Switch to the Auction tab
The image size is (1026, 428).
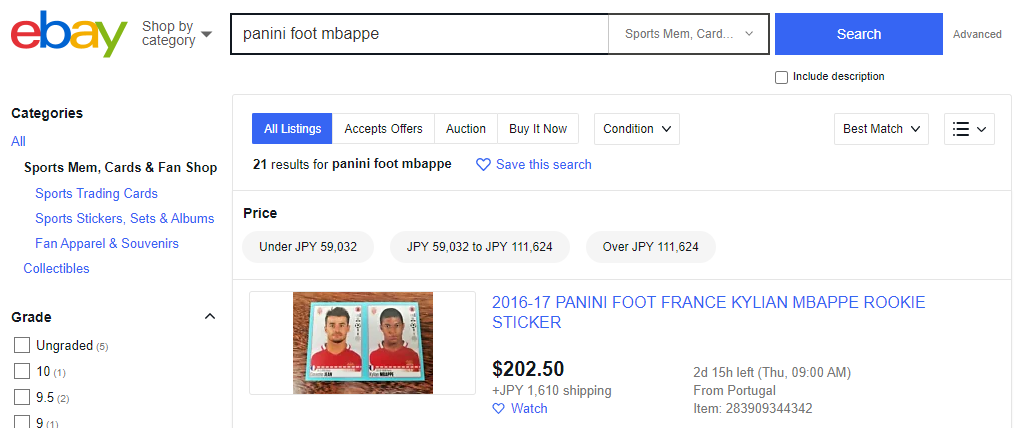tap(465, 129)
